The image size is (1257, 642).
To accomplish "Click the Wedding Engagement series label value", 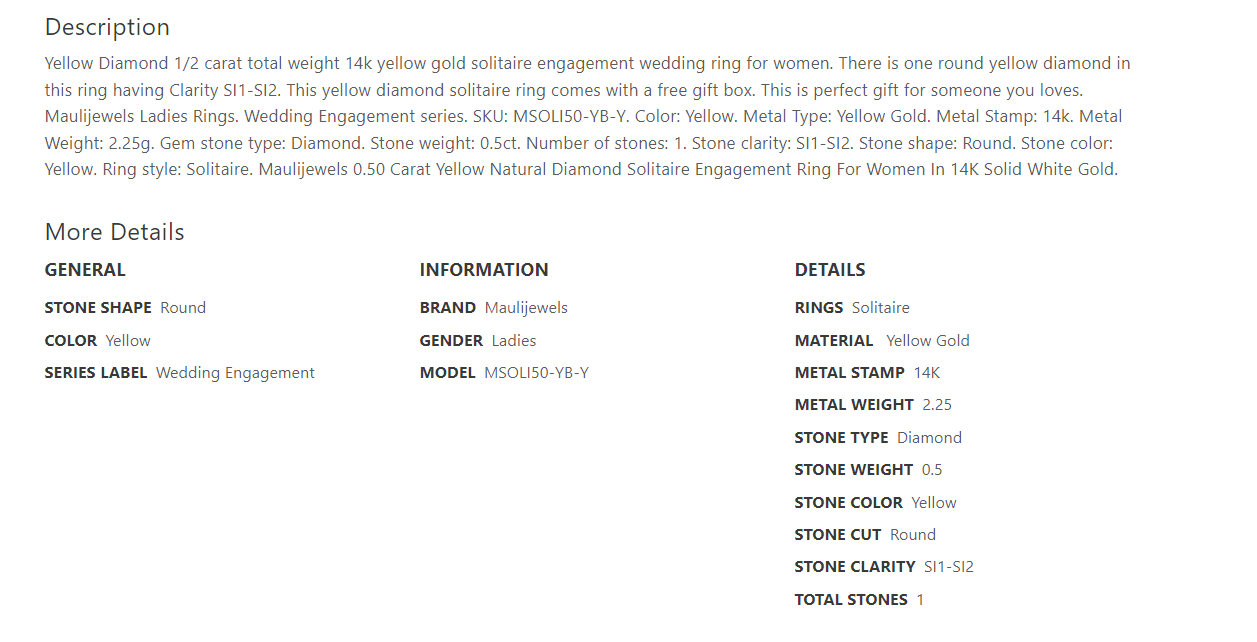I will coord(235,373).
